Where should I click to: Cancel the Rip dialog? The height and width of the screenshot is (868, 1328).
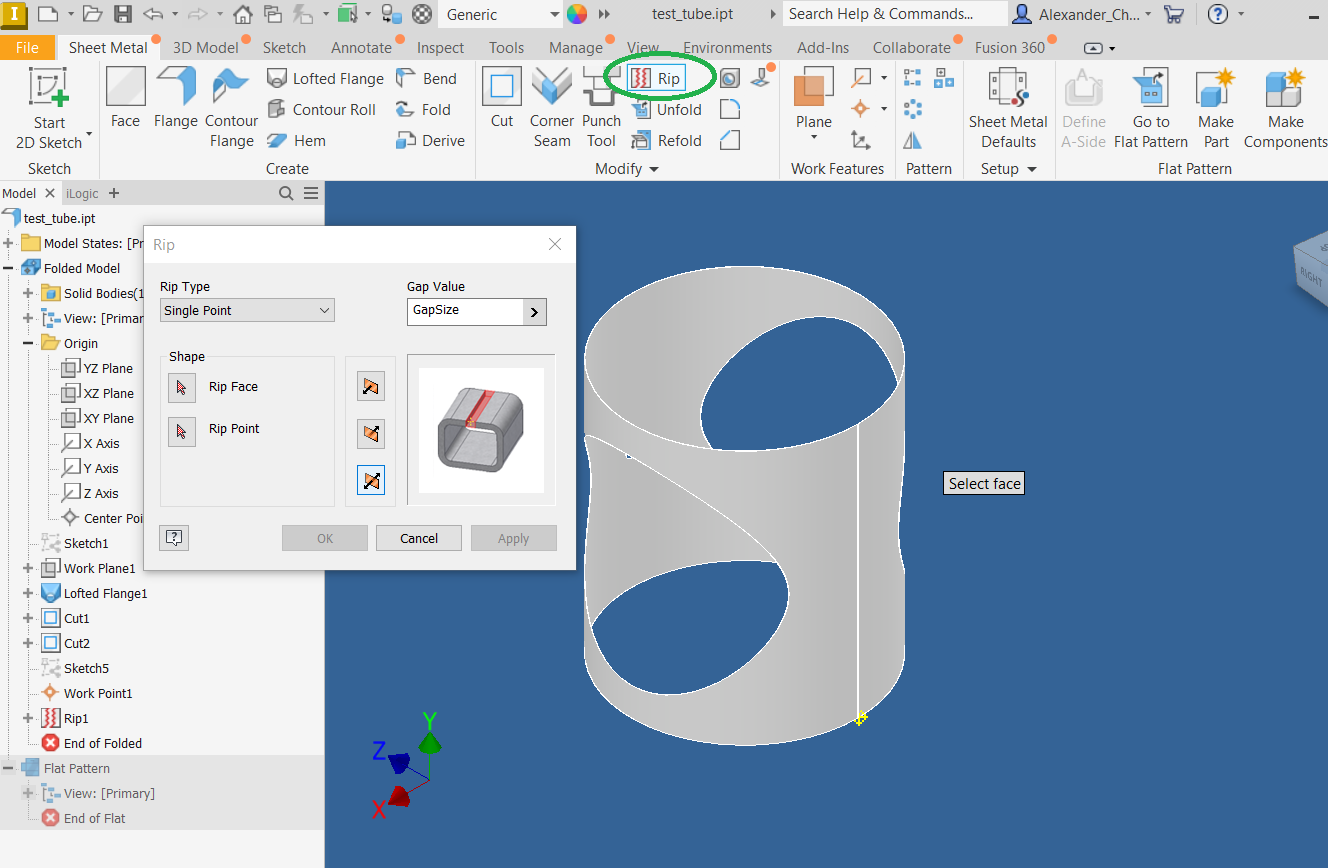(x=418, y=537)
